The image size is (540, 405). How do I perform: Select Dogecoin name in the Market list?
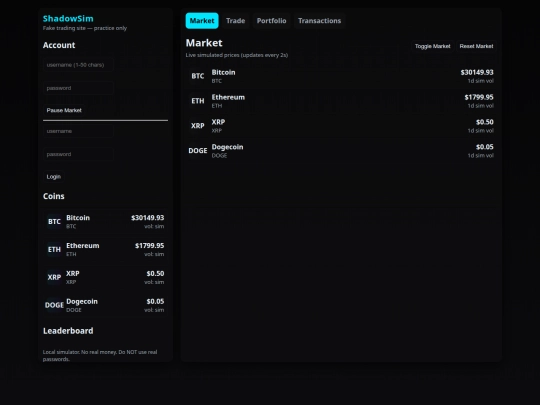[x=227, y=147]
